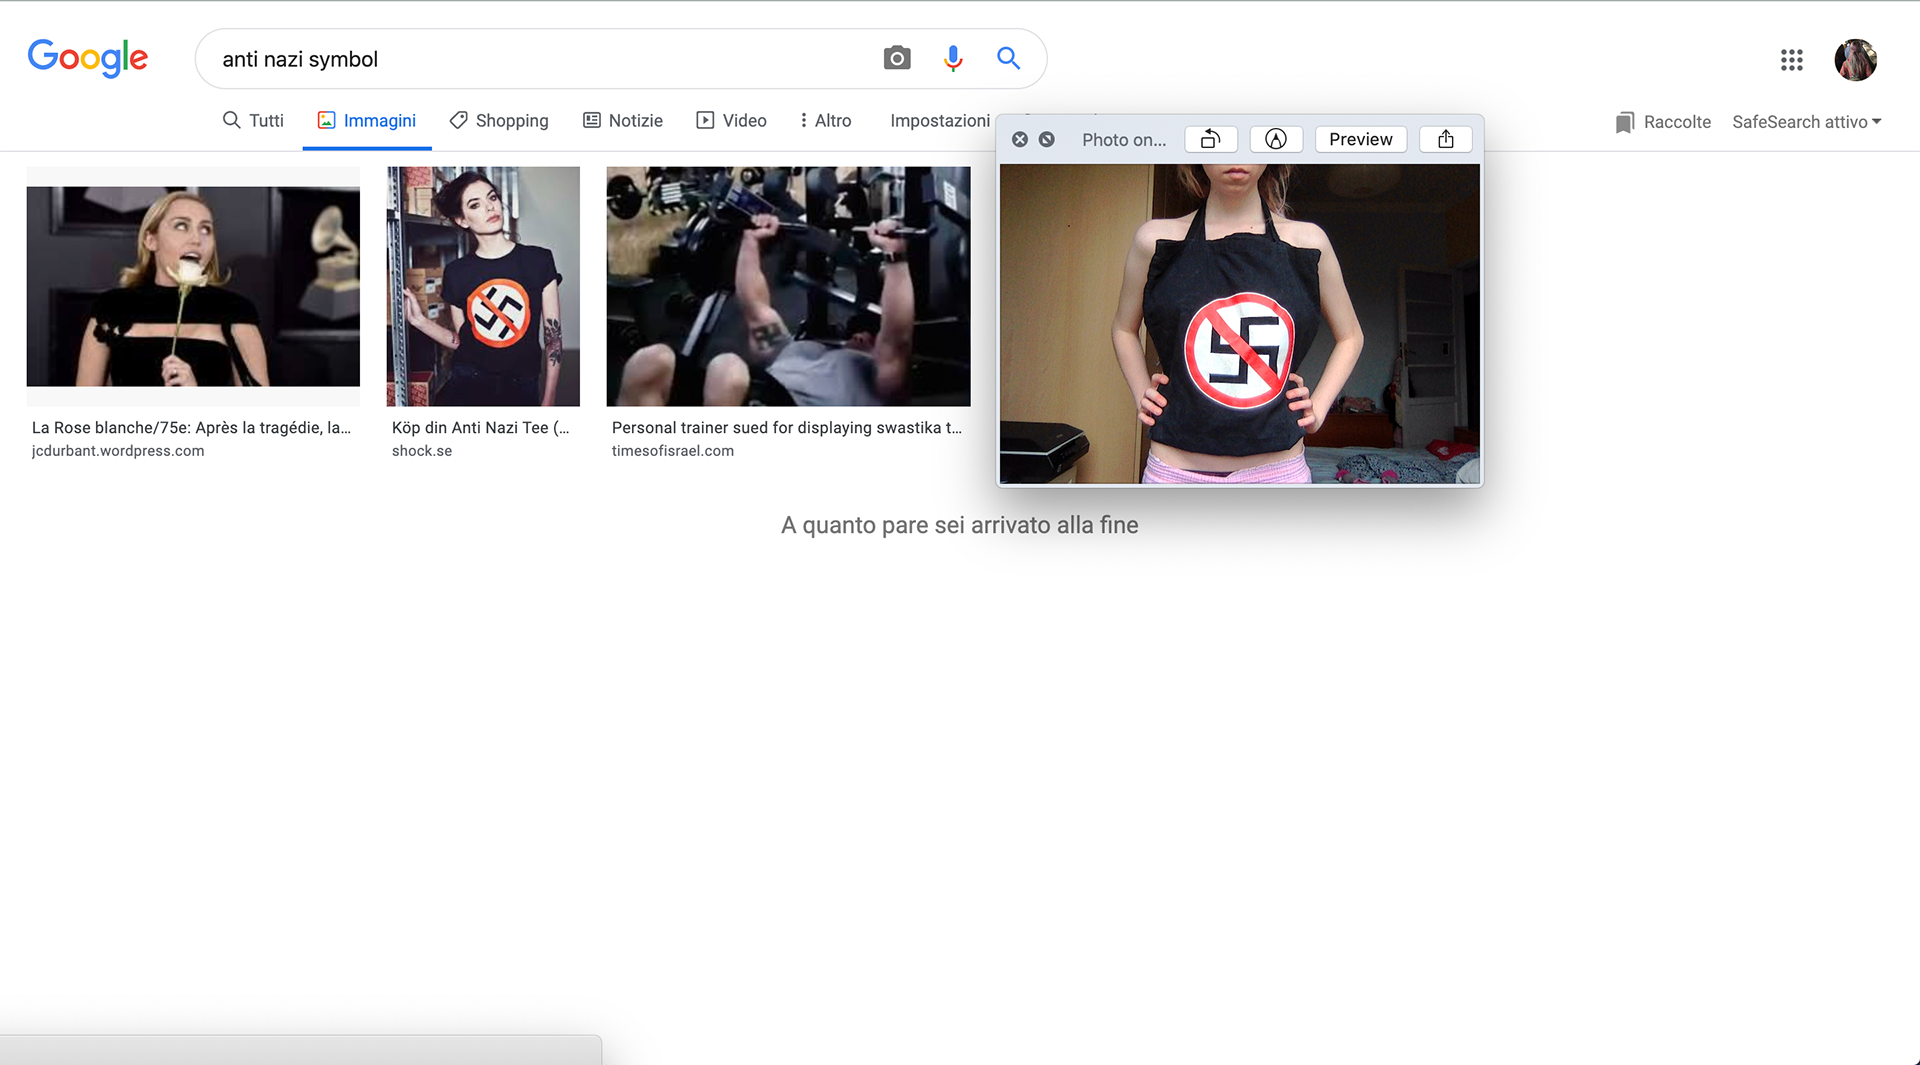Click La Rose blanche/75e result title
The width and height of the screenshot is (1920, 1065).
click(x=191, y=427)
